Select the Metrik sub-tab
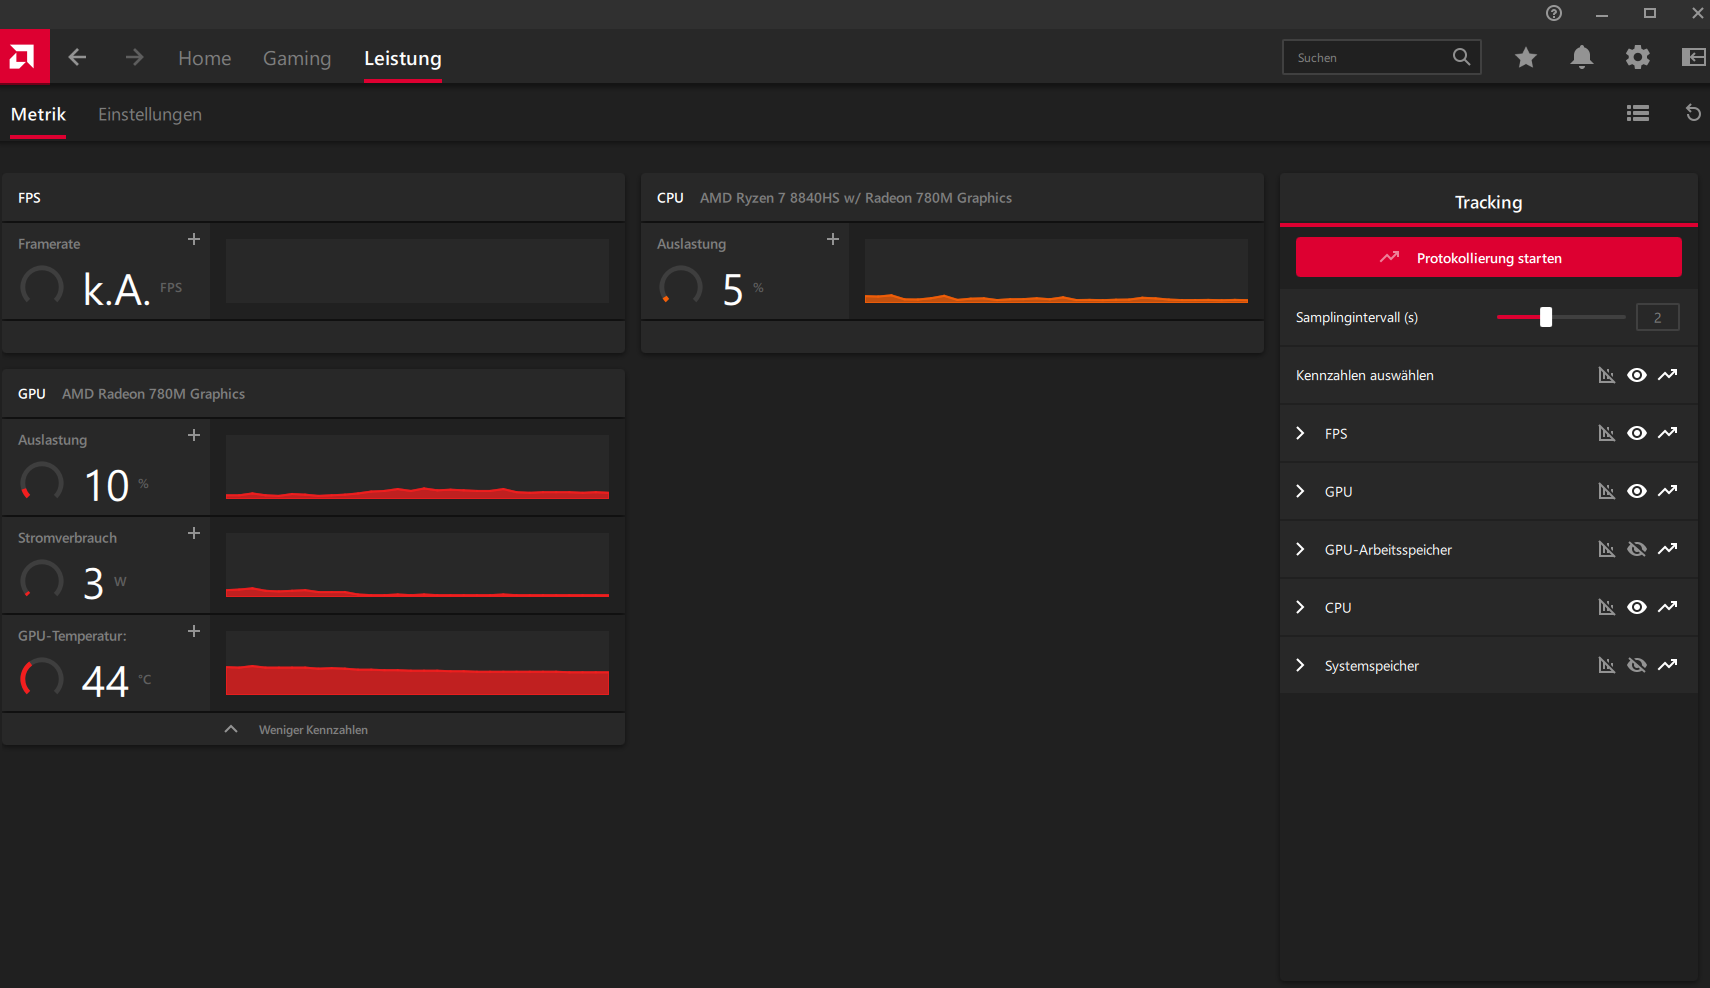The width and height of the screenshot is (1710, 988). point(38,114)
